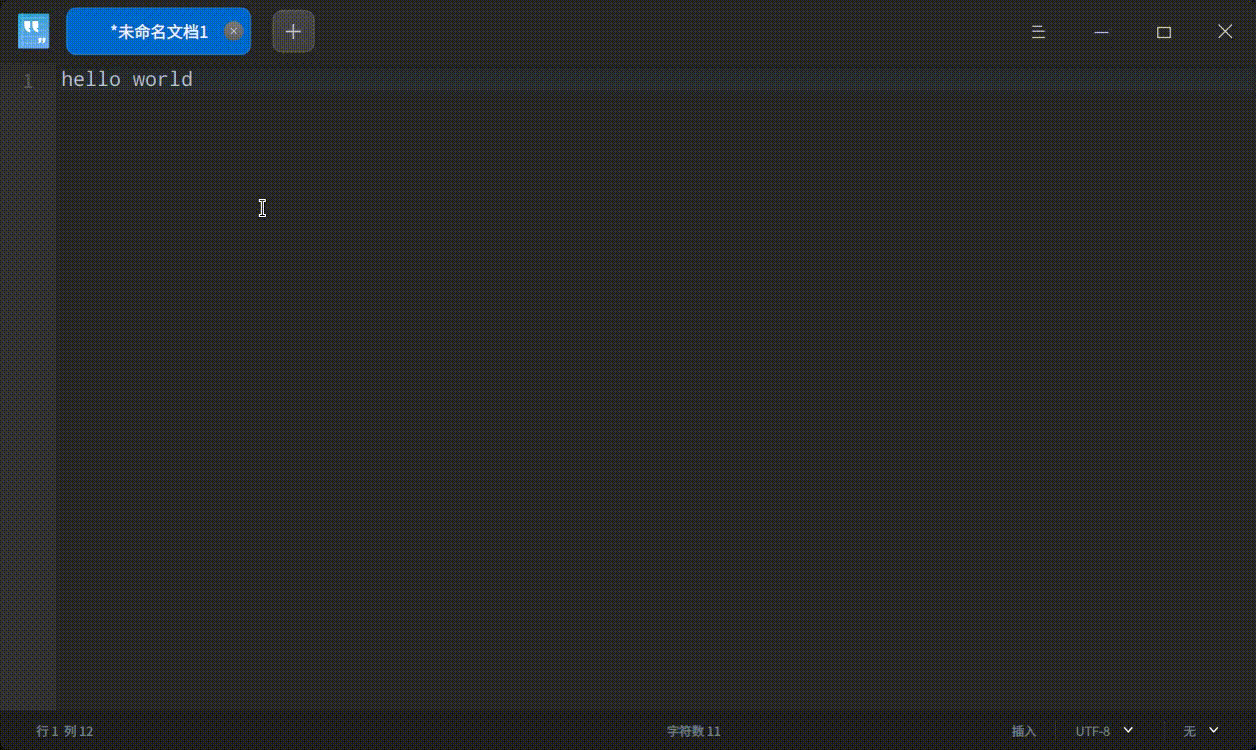Image resolution: width=1256 pixels, height=750 pixels.
Task: Create a new document with the + icon
Action: pyautogui.click(x=293, y=31)
